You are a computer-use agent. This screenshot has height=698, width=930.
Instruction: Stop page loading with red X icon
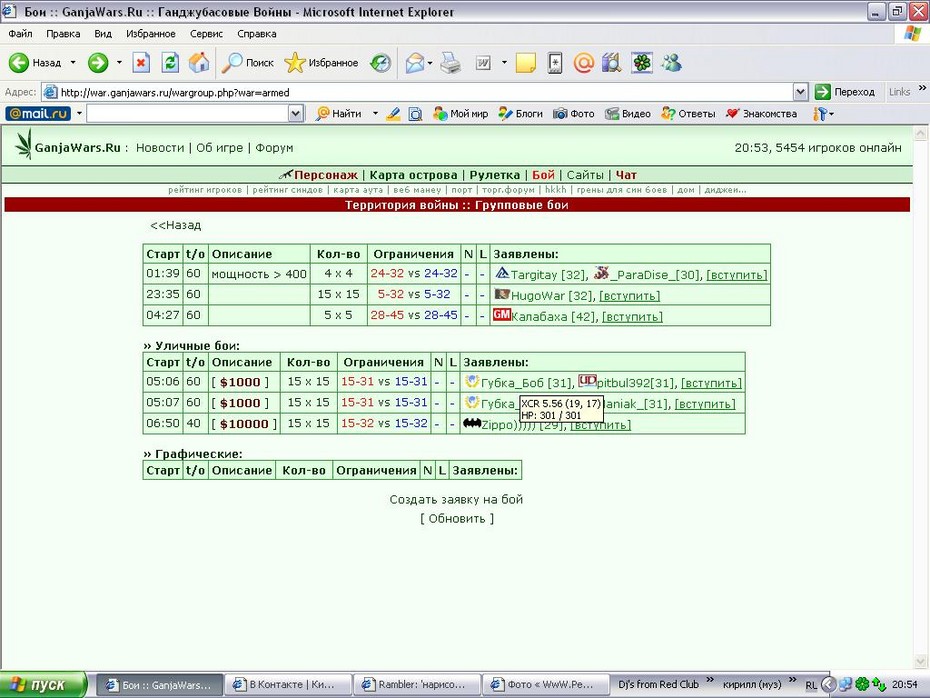(141, 62)
